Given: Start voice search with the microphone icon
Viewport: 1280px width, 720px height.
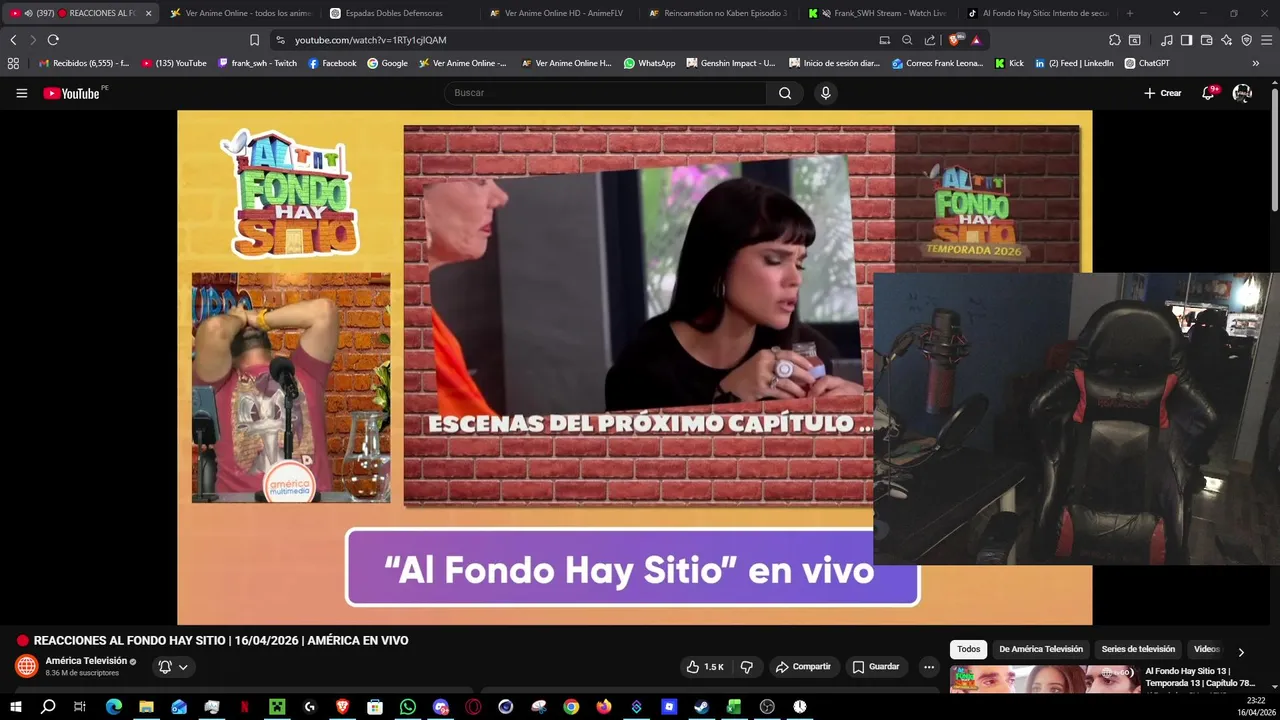Looking at the screenshot, I should pyautogui.click(x=825, y=93).
